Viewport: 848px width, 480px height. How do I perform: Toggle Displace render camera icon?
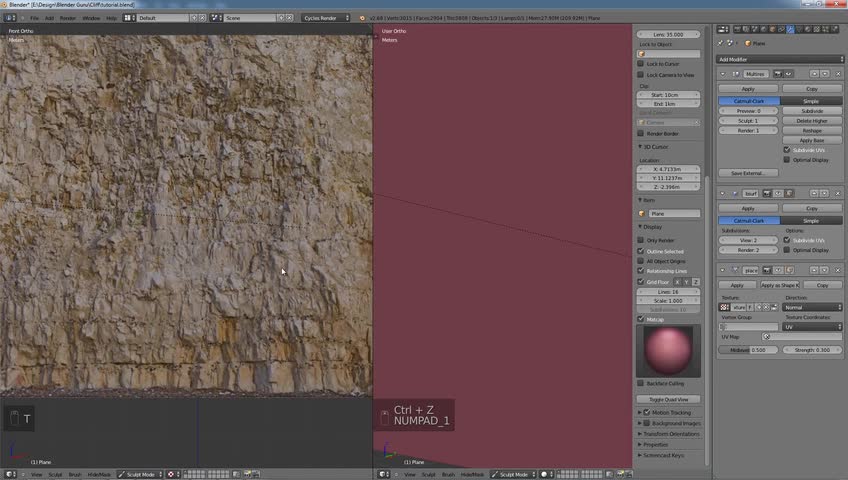(767, 270)
